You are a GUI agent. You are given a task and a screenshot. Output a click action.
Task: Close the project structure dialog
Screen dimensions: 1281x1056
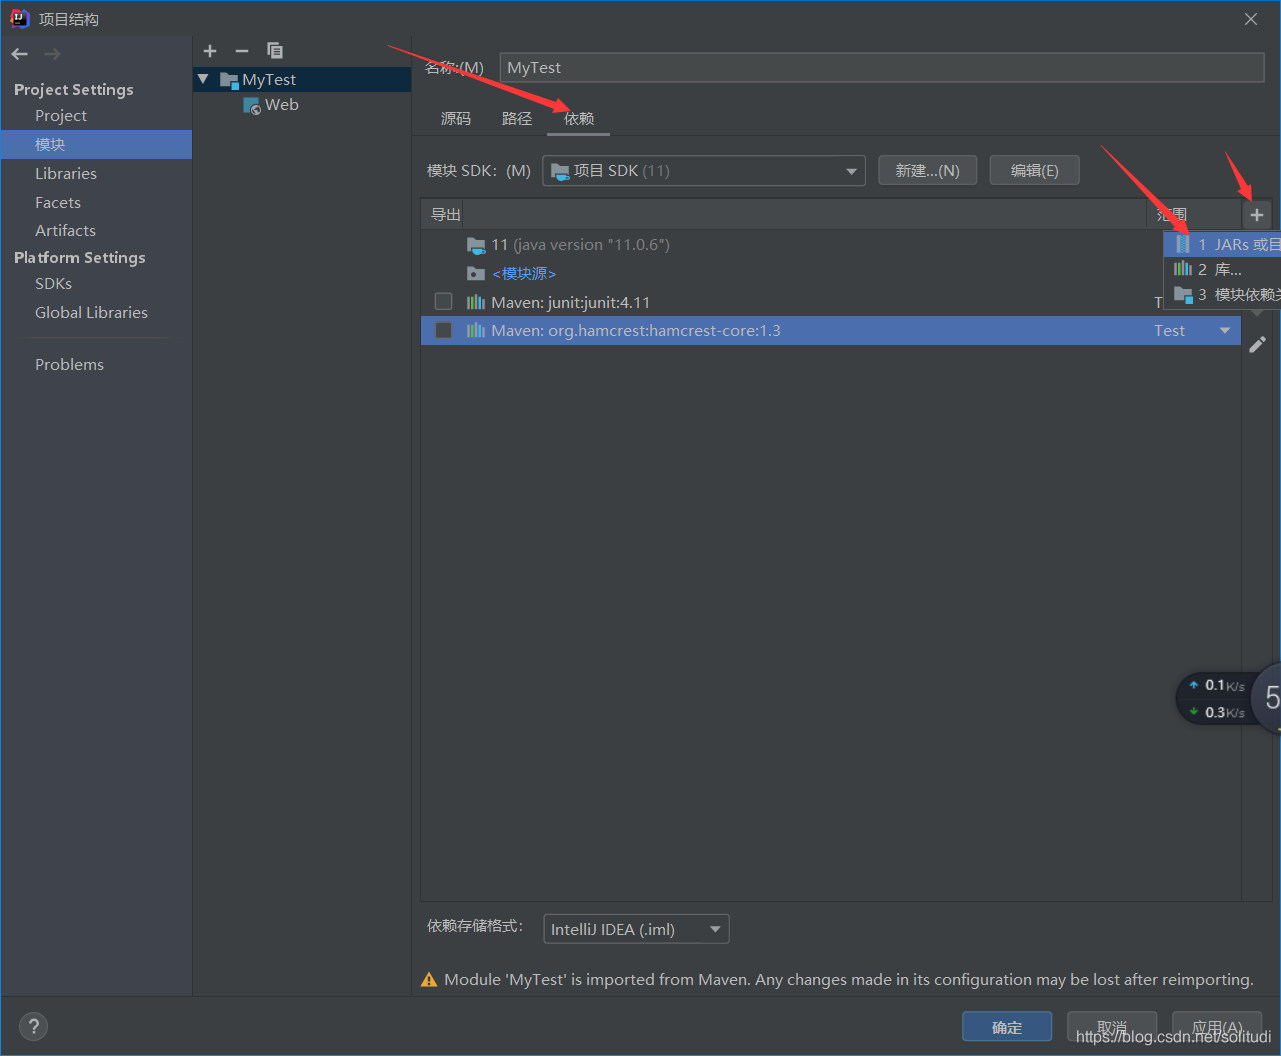click(x=1251, y=19)
